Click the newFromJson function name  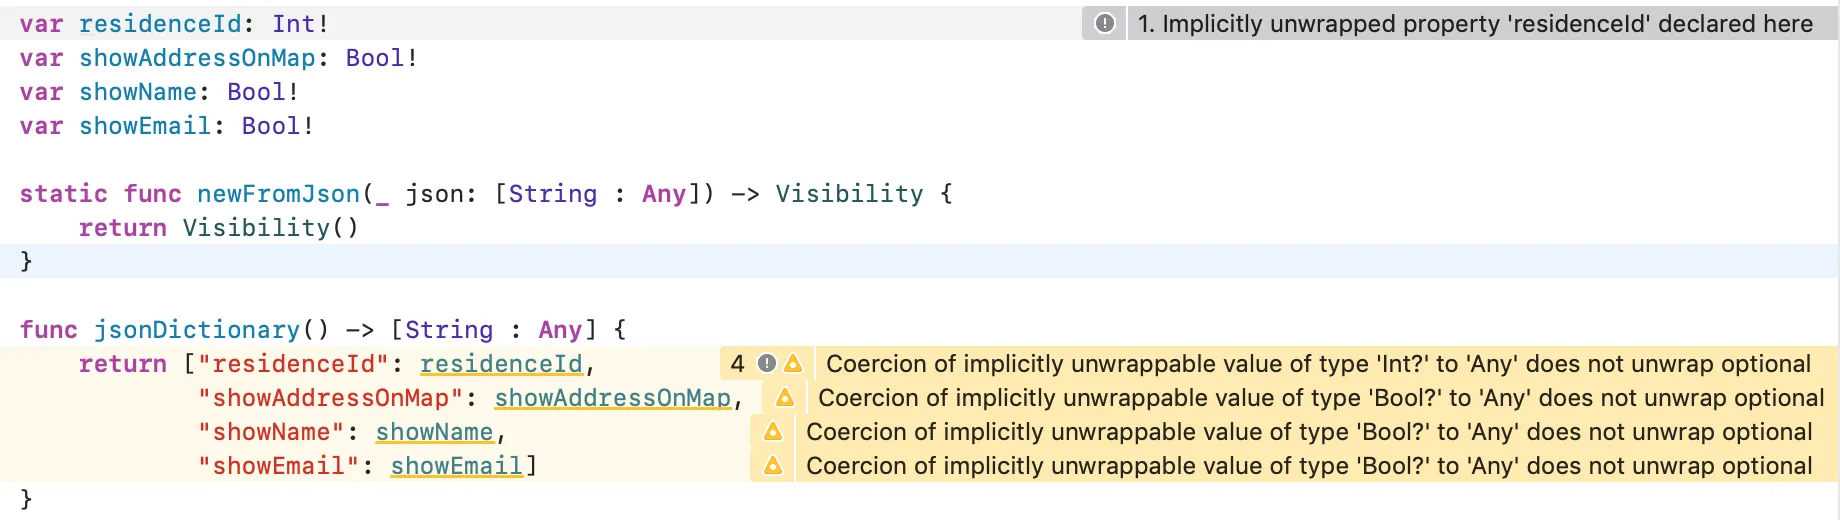[x=278, y=194]
